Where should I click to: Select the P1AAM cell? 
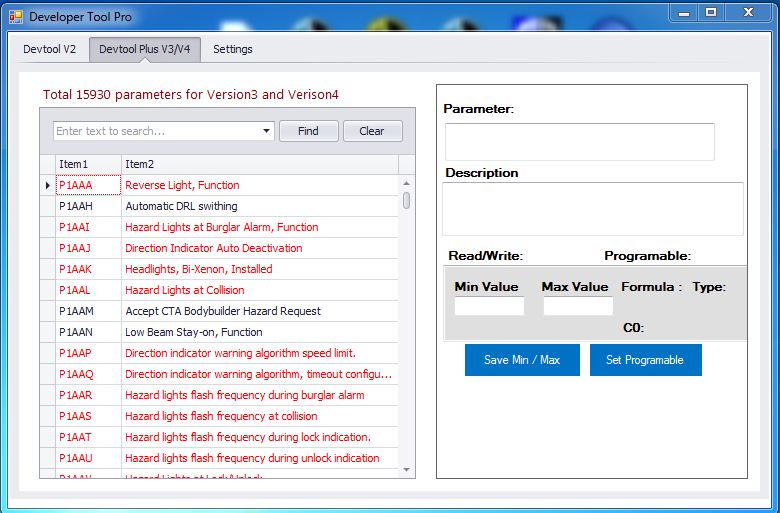(88, 311)
